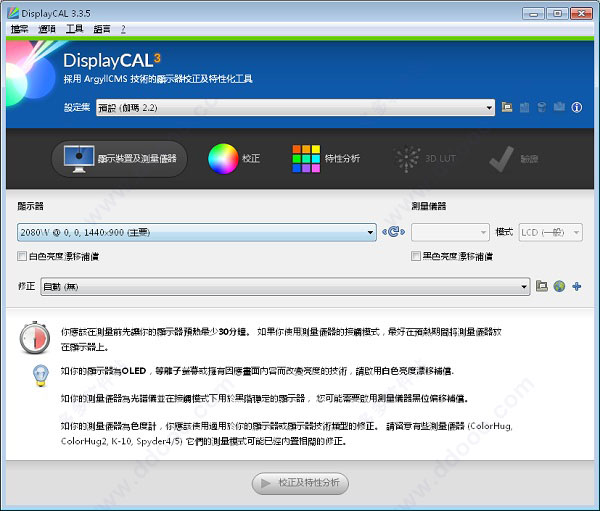Open the measurement instrument dropdown
600x511 pixels.
click(x=450, y=232)
